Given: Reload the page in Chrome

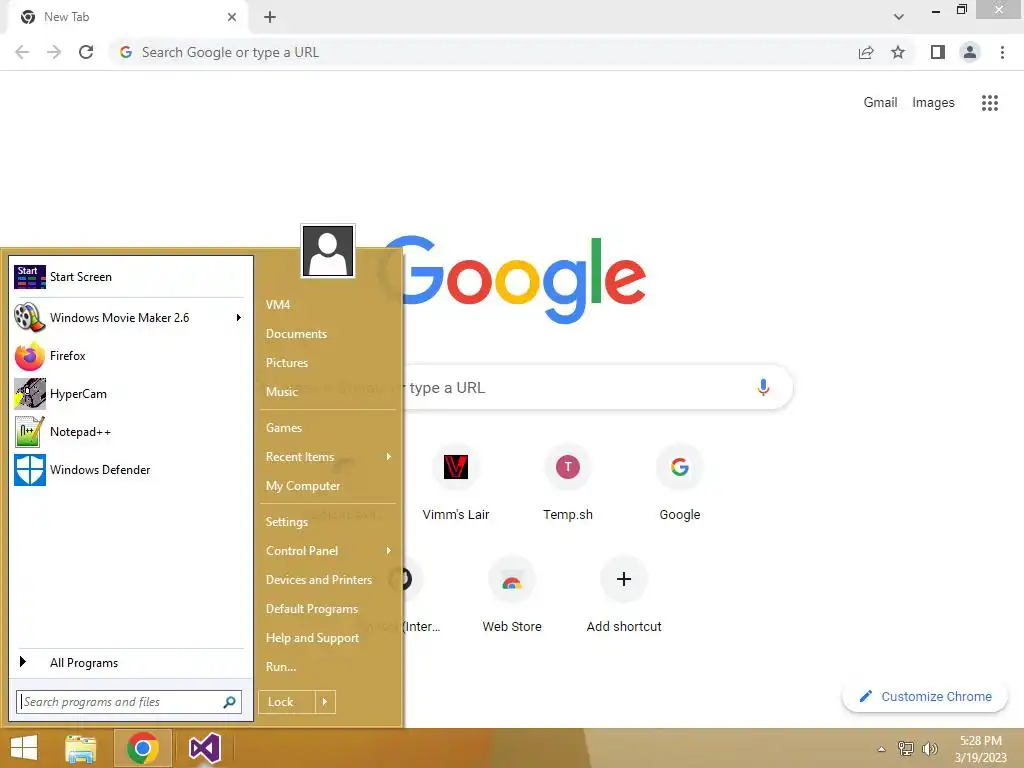Looking at the screenshot, I should (86, 52).
